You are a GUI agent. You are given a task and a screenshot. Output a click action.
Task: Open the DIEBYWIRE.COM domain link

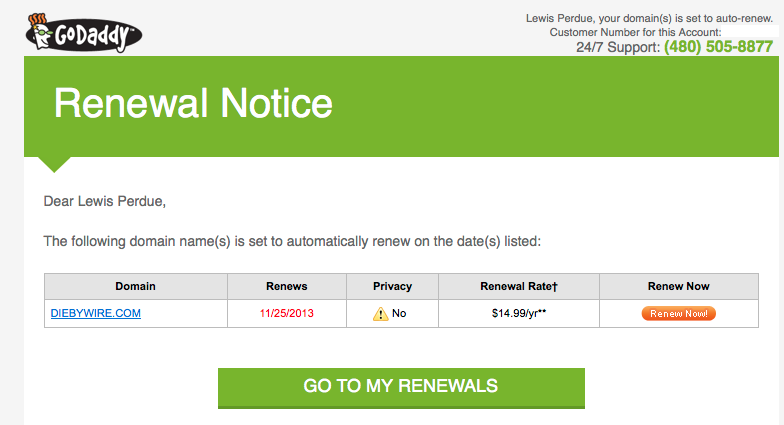pos(96,313)
